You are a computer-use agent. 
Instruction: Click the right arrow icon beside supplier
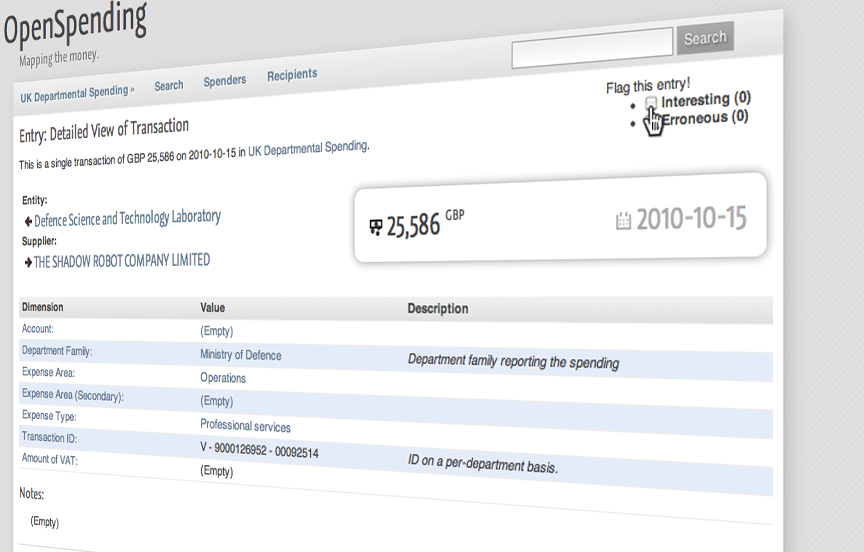tap(28, 263)
